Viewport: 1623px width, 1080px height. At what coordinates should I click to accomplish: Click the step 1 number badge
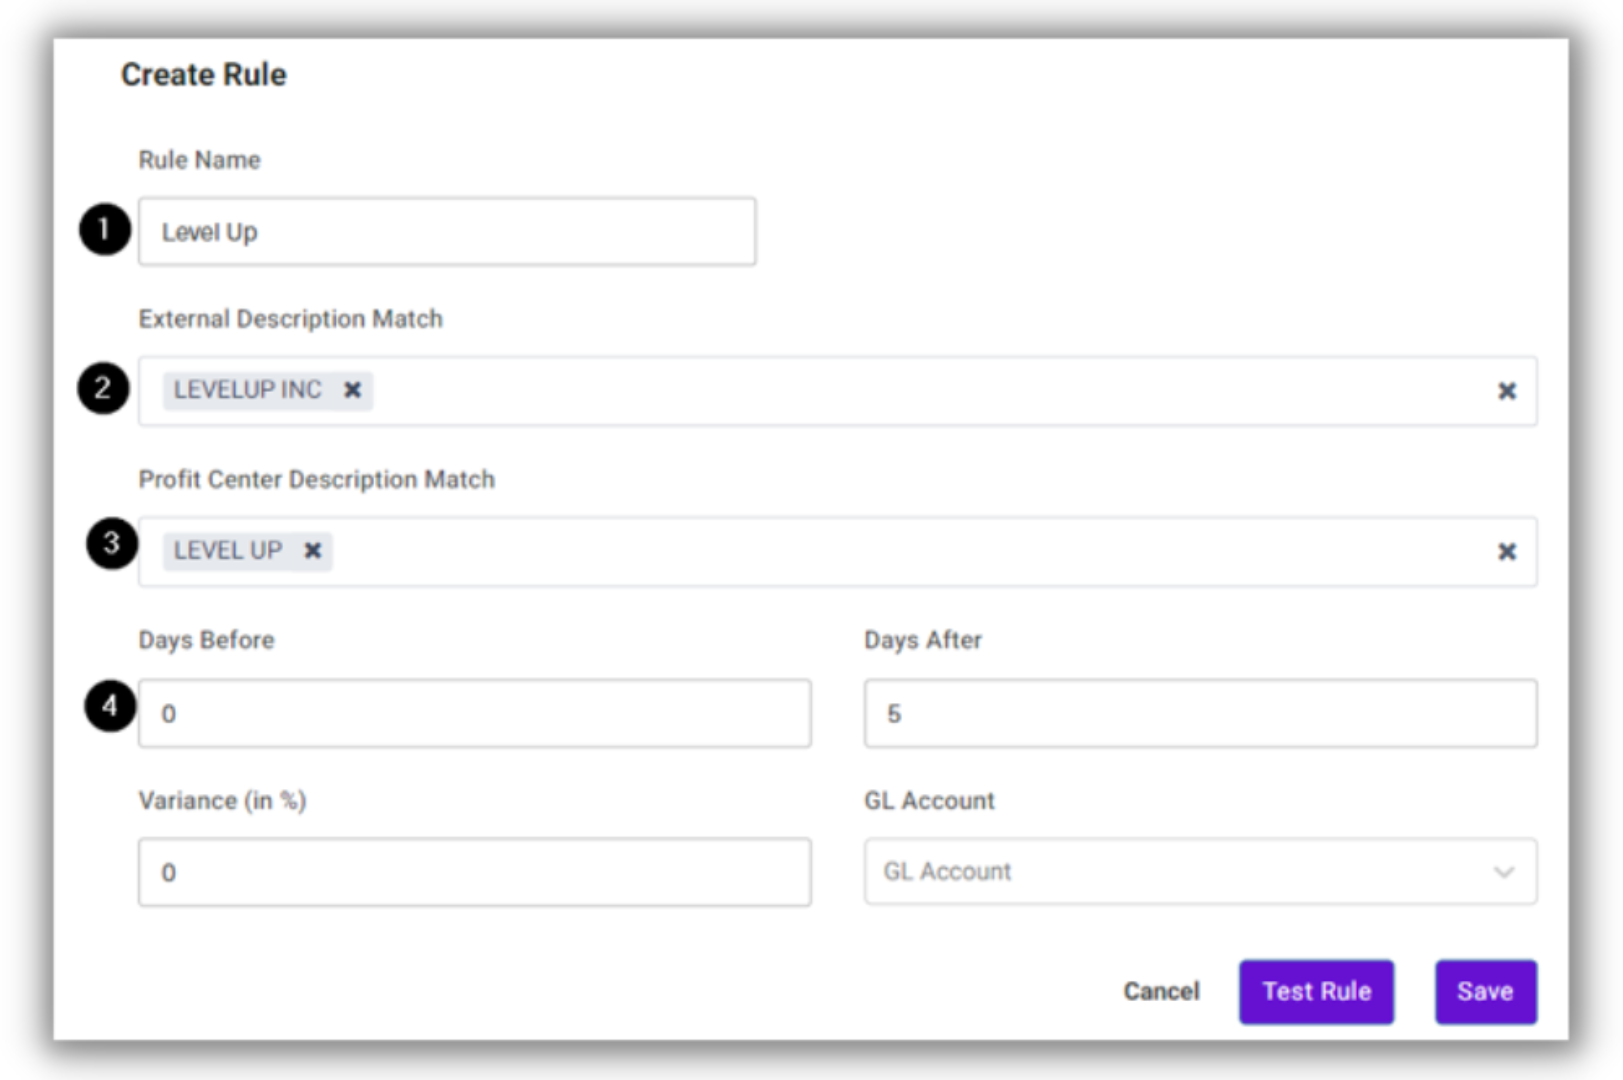pos(105,230)
